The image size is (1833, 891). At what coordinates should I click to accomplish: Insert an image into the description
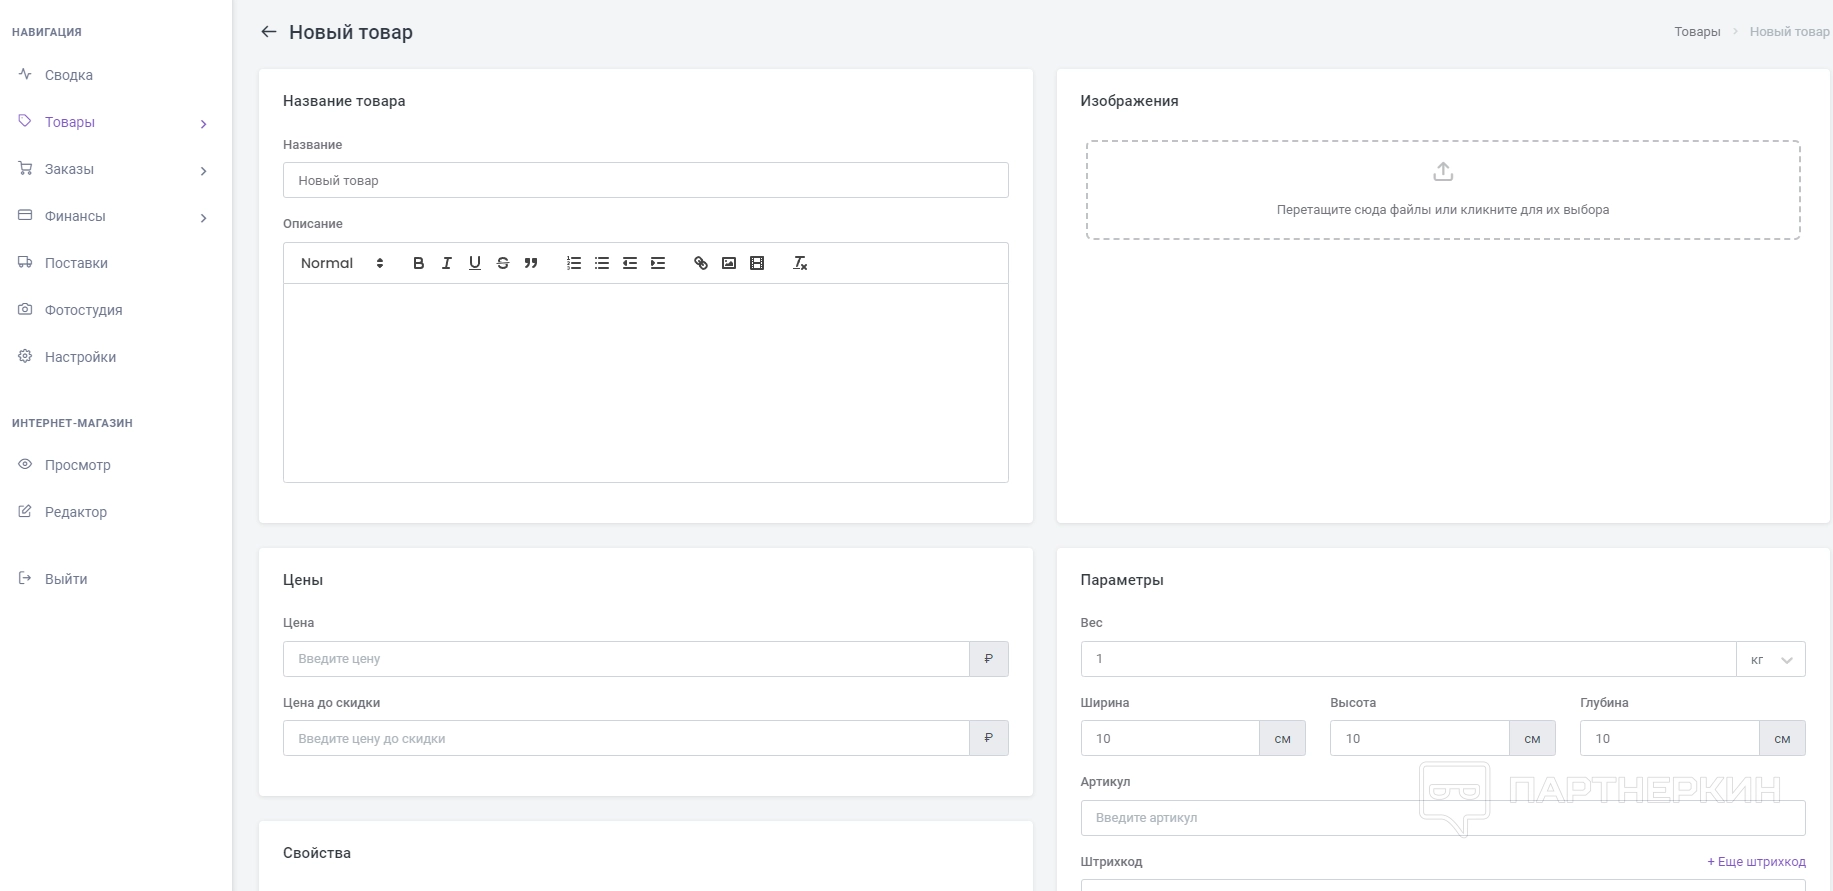pos(728,263)
